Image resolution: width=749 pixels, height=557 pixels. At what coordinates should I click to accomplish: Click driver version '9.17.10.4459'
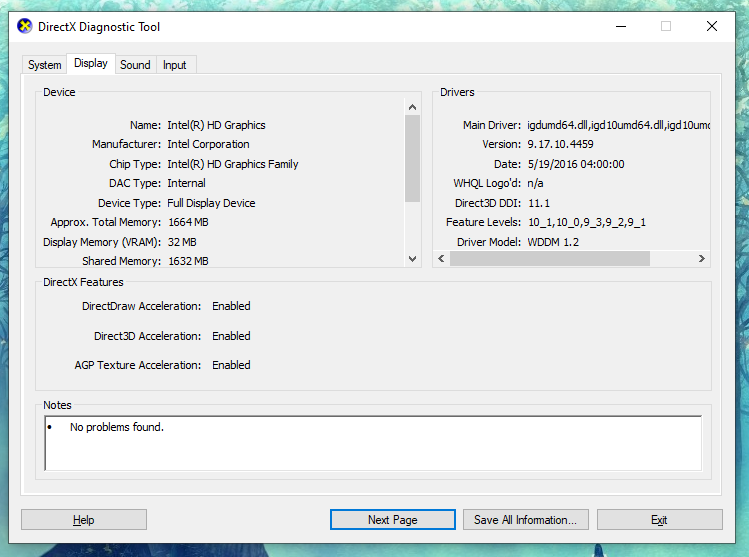(x=560, y=144)
